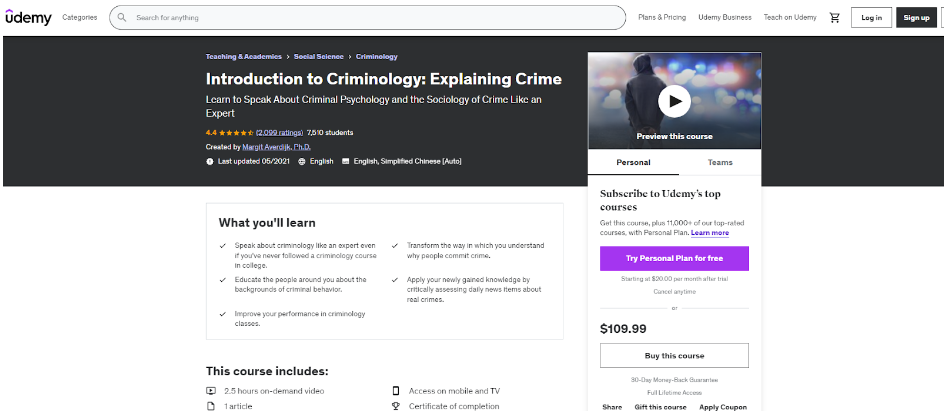
Task: Open Udemy Business link
Action: coord(725,17)
